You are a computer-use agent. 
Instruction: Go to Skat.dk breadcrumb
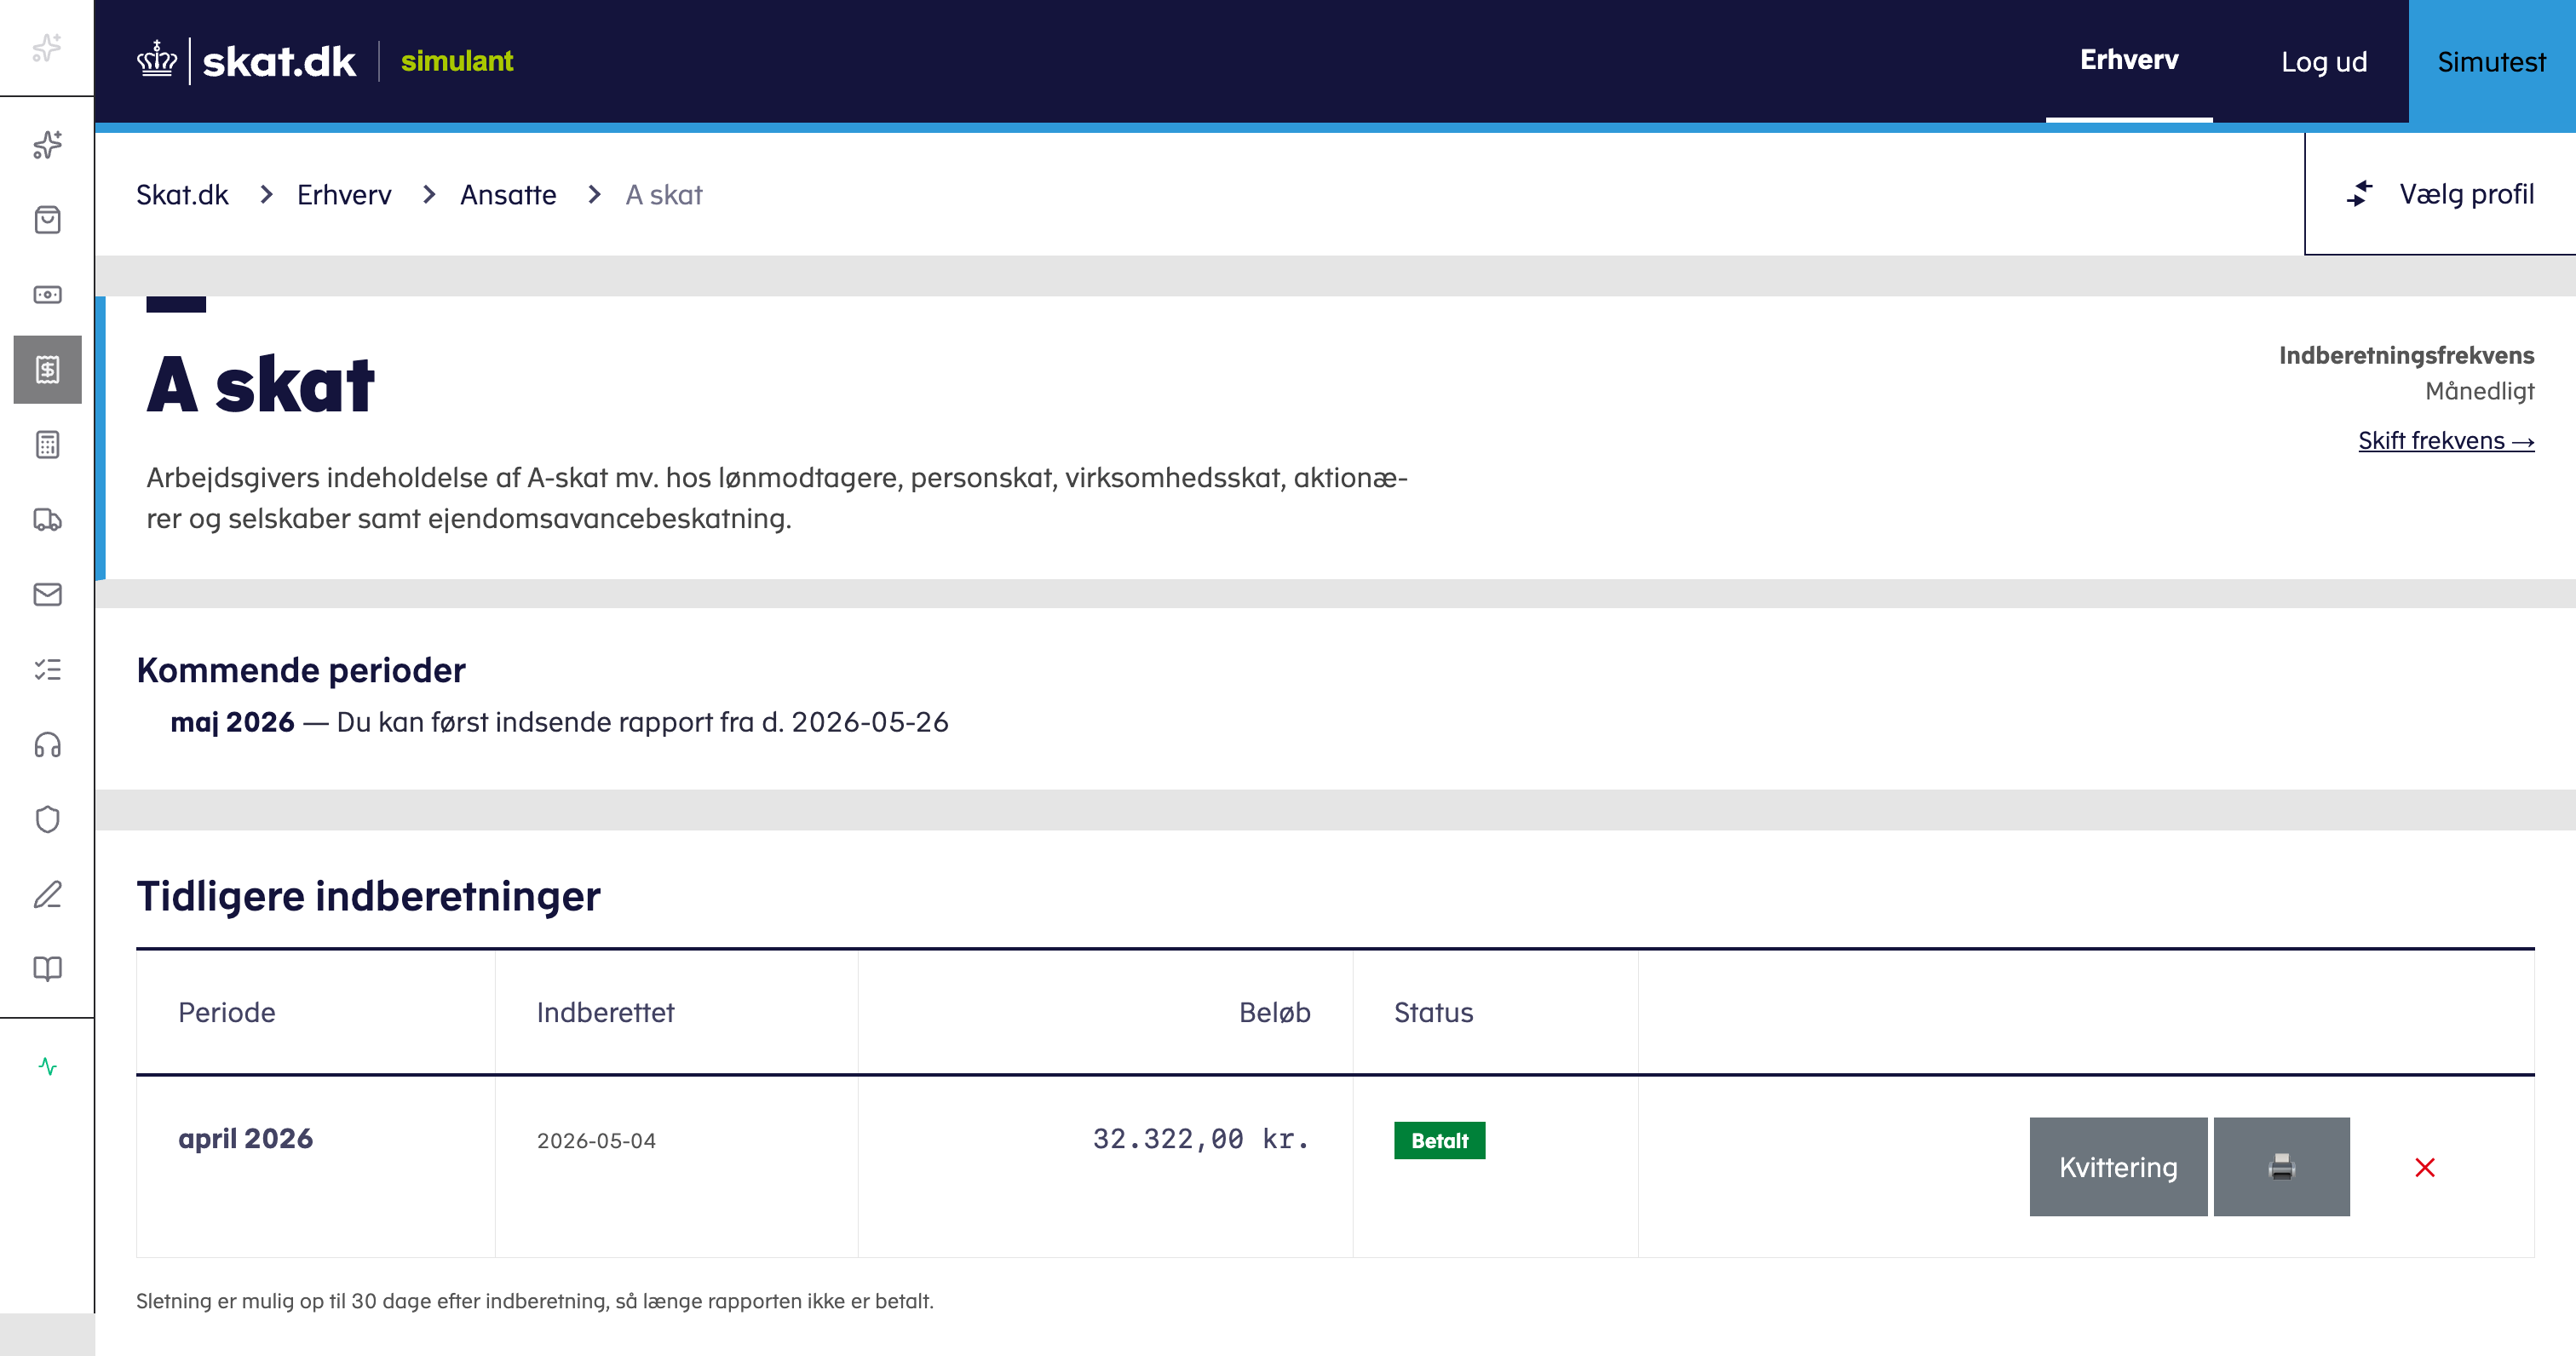182,194
